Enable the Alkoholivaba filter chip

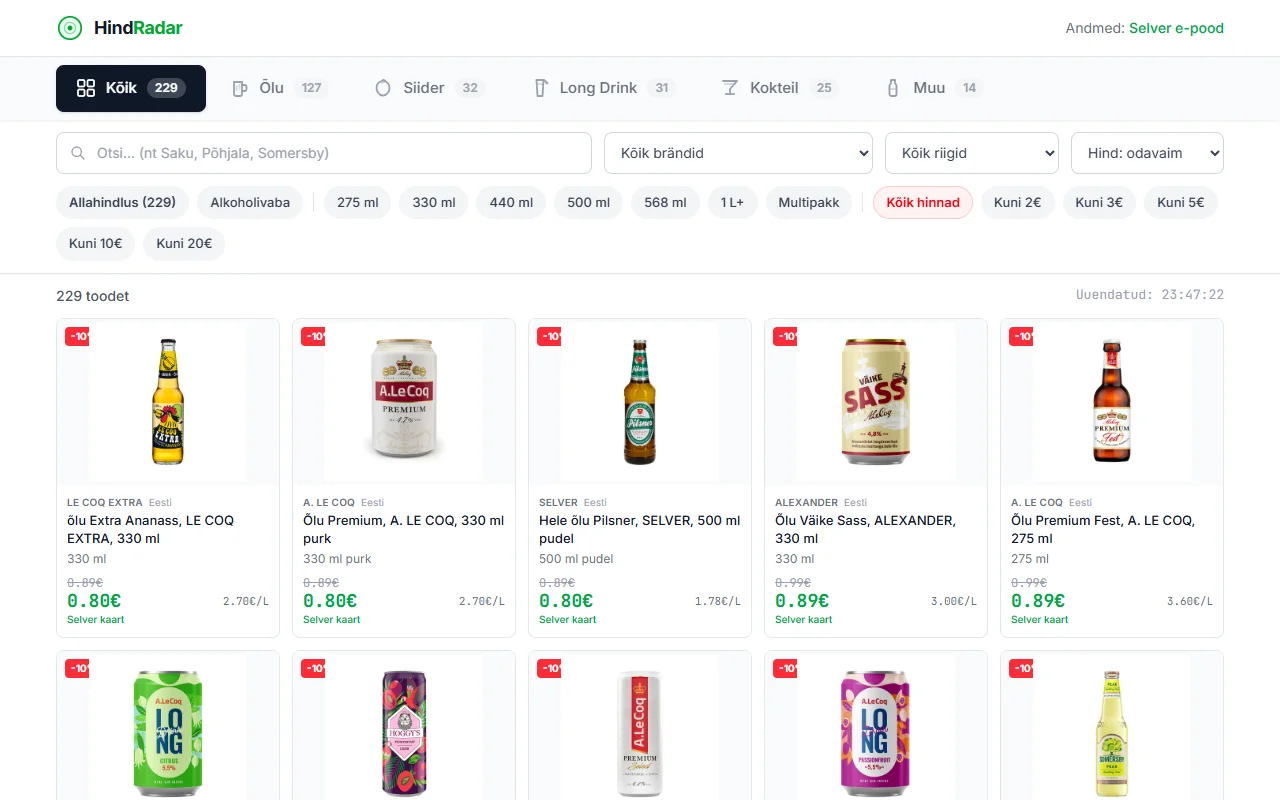click(x=250, y=202)
